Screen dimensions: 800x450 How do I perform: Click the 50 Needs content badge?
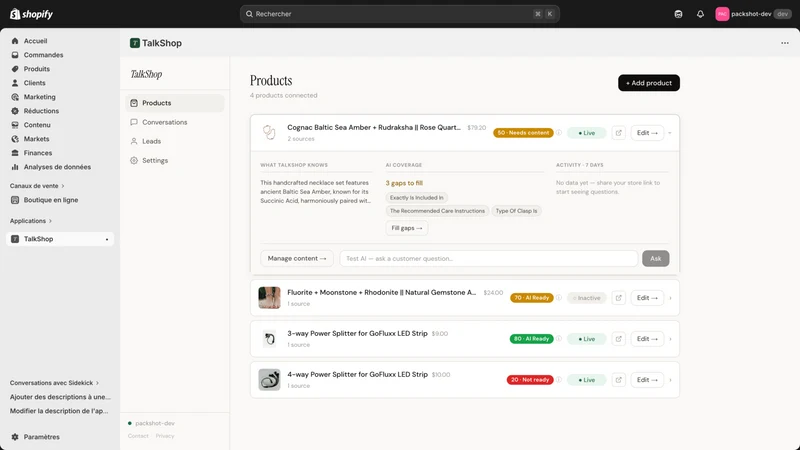point(523,133)
